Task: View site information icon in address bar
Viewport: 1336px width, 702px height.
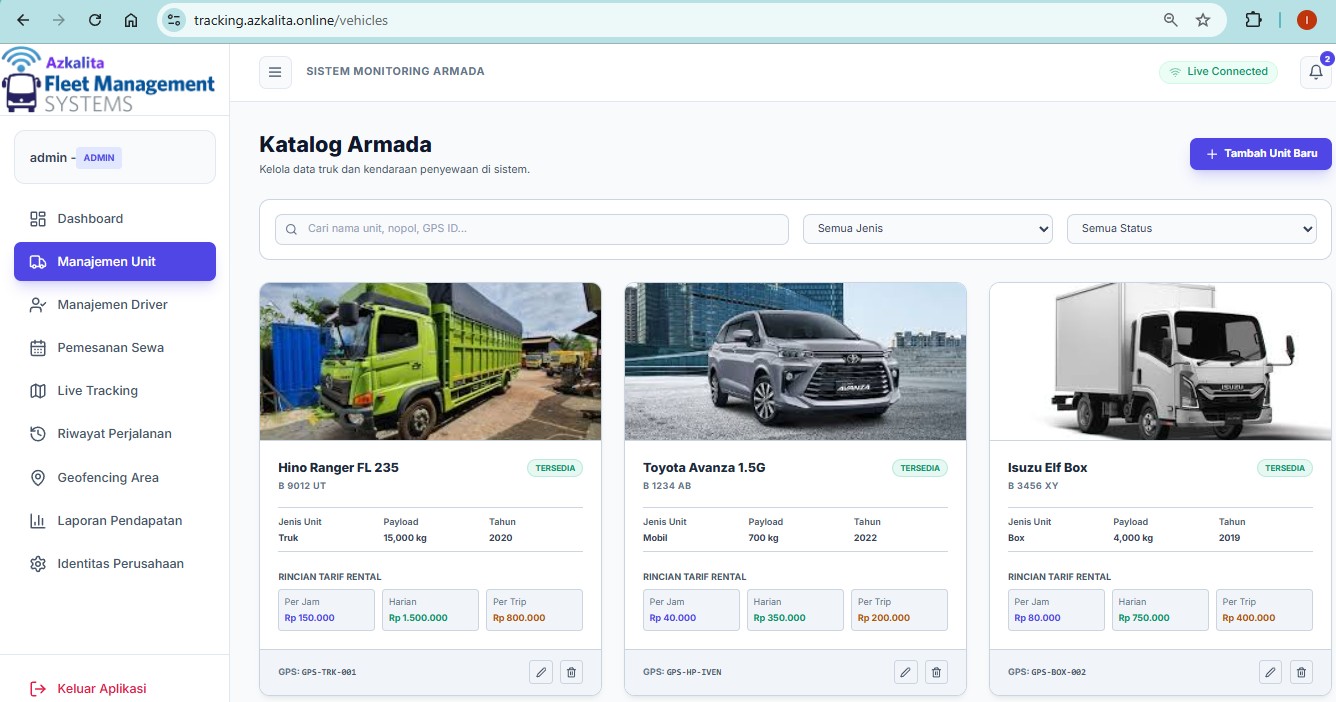Action: (175, 20)
